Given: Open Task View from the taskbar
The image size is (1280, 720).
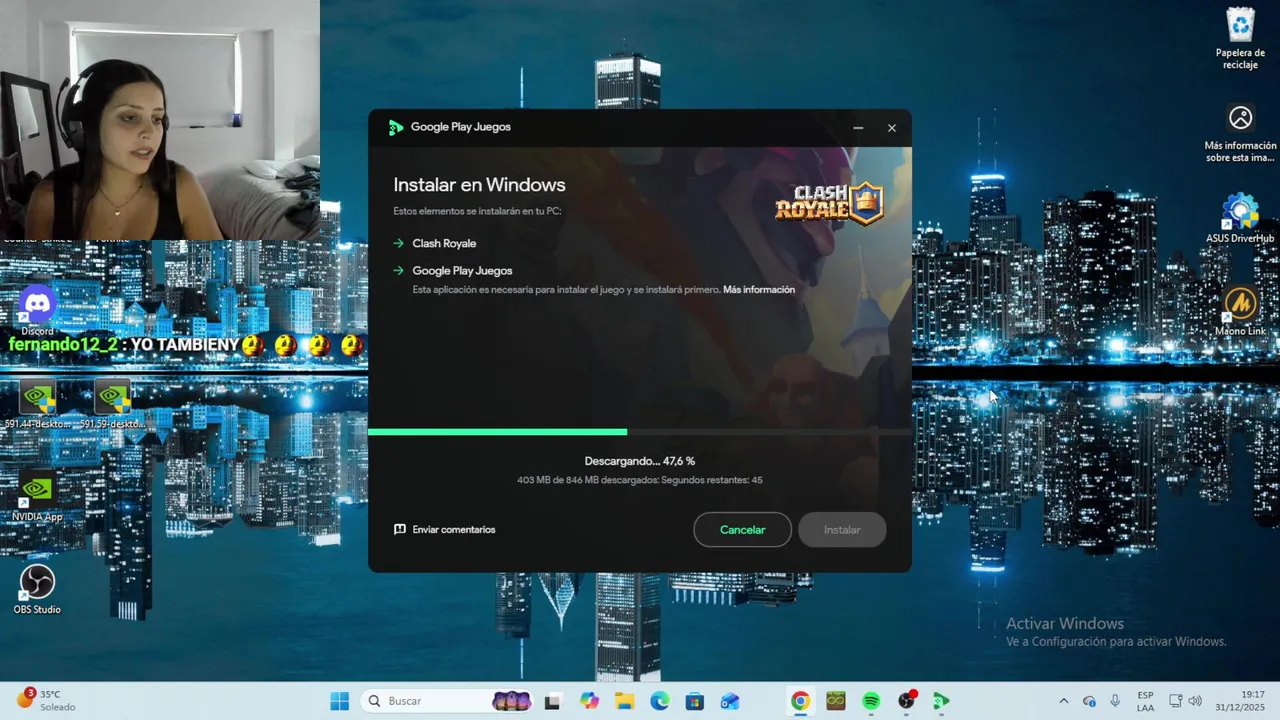Looking at the screenshot, I should 552,701.
